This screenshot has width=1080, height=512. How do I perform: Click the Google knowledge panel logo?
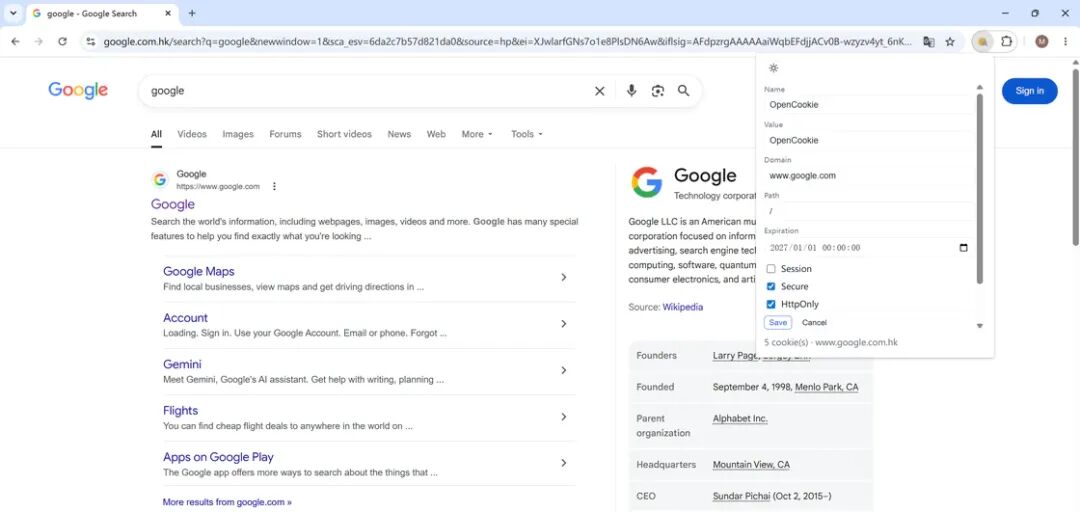(x=646, y=182)
